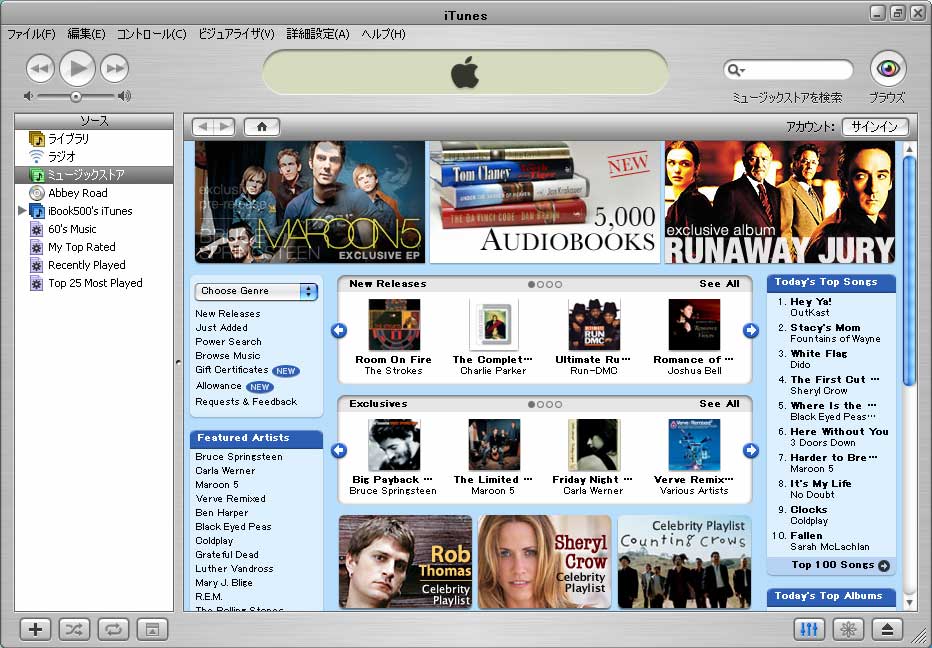Adjust the volume slider knob
This screenshot has width=932, height=648.
(75, 96)
